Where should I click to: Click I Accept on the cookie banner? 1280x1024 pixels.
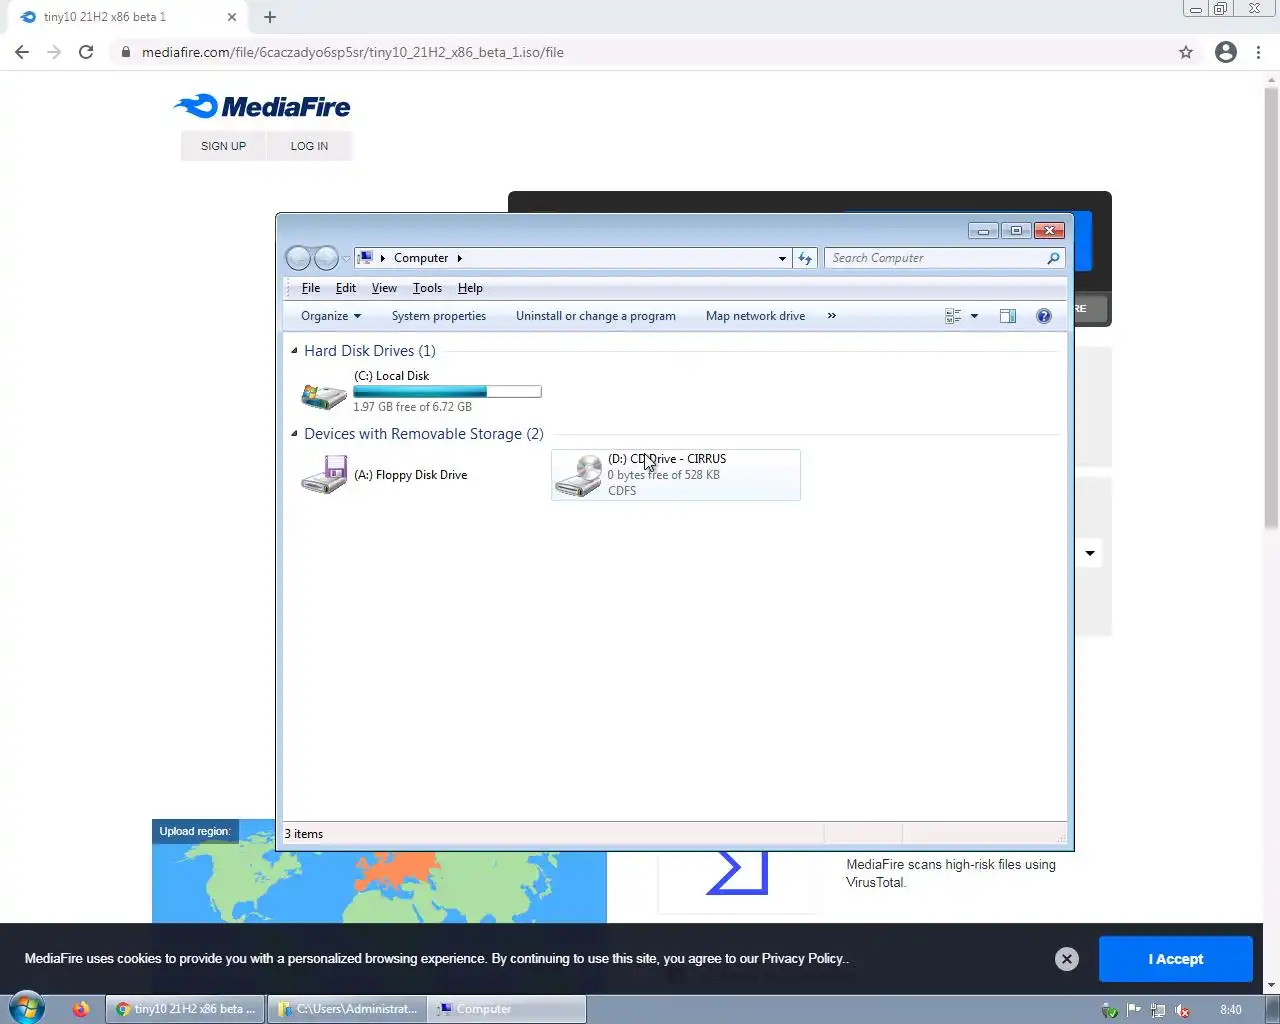click(1176, 959)
